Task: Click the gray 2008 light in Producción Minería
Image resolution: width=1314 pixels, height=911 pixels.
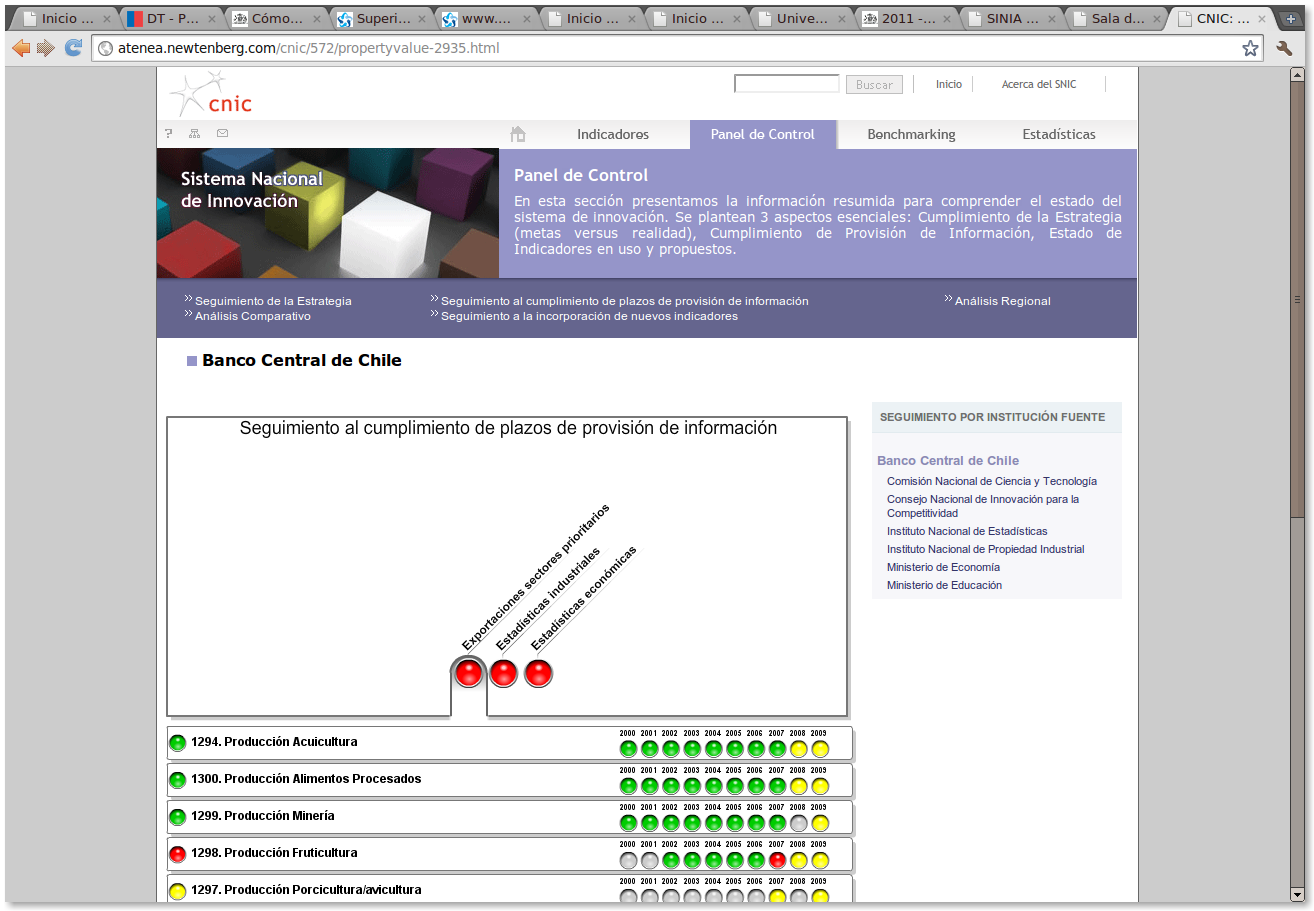Action: (x=798, y=823)
